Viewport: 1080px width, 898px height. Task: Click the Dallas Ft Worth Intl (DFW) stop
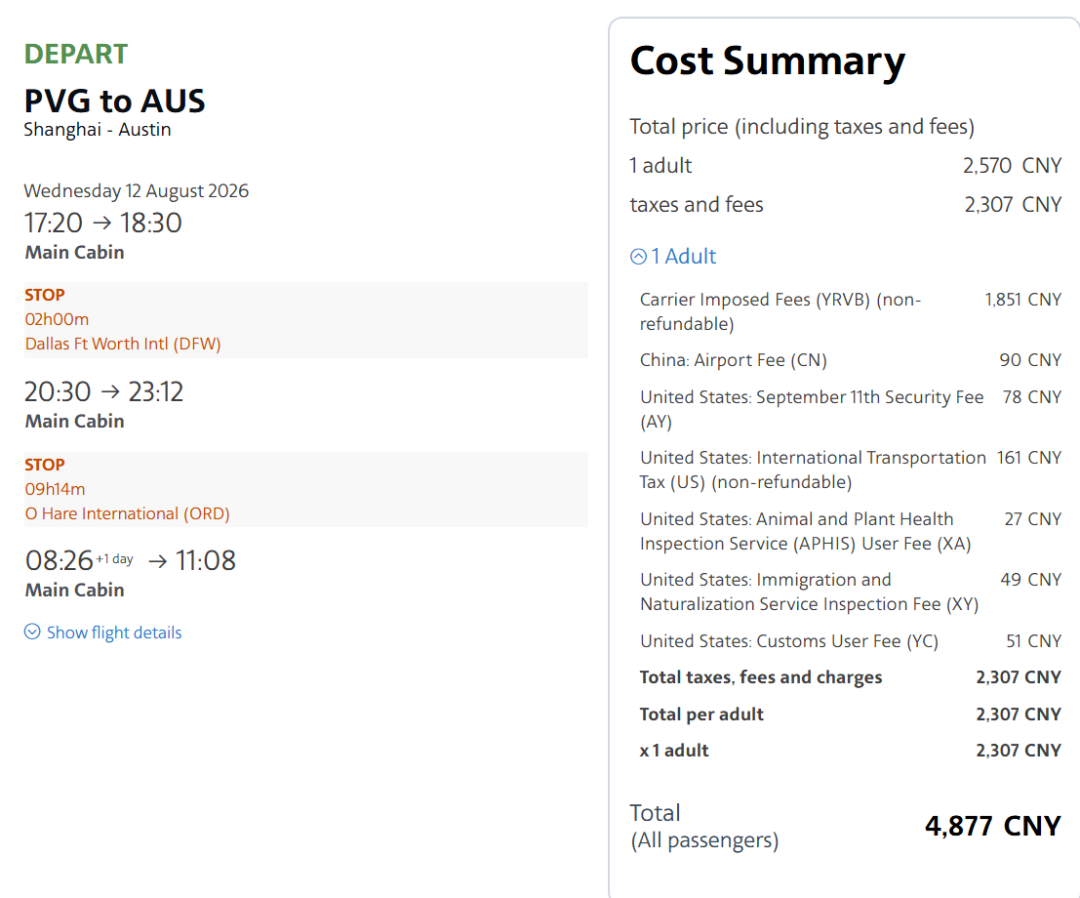pyautogui.click(x=123, y=344)
